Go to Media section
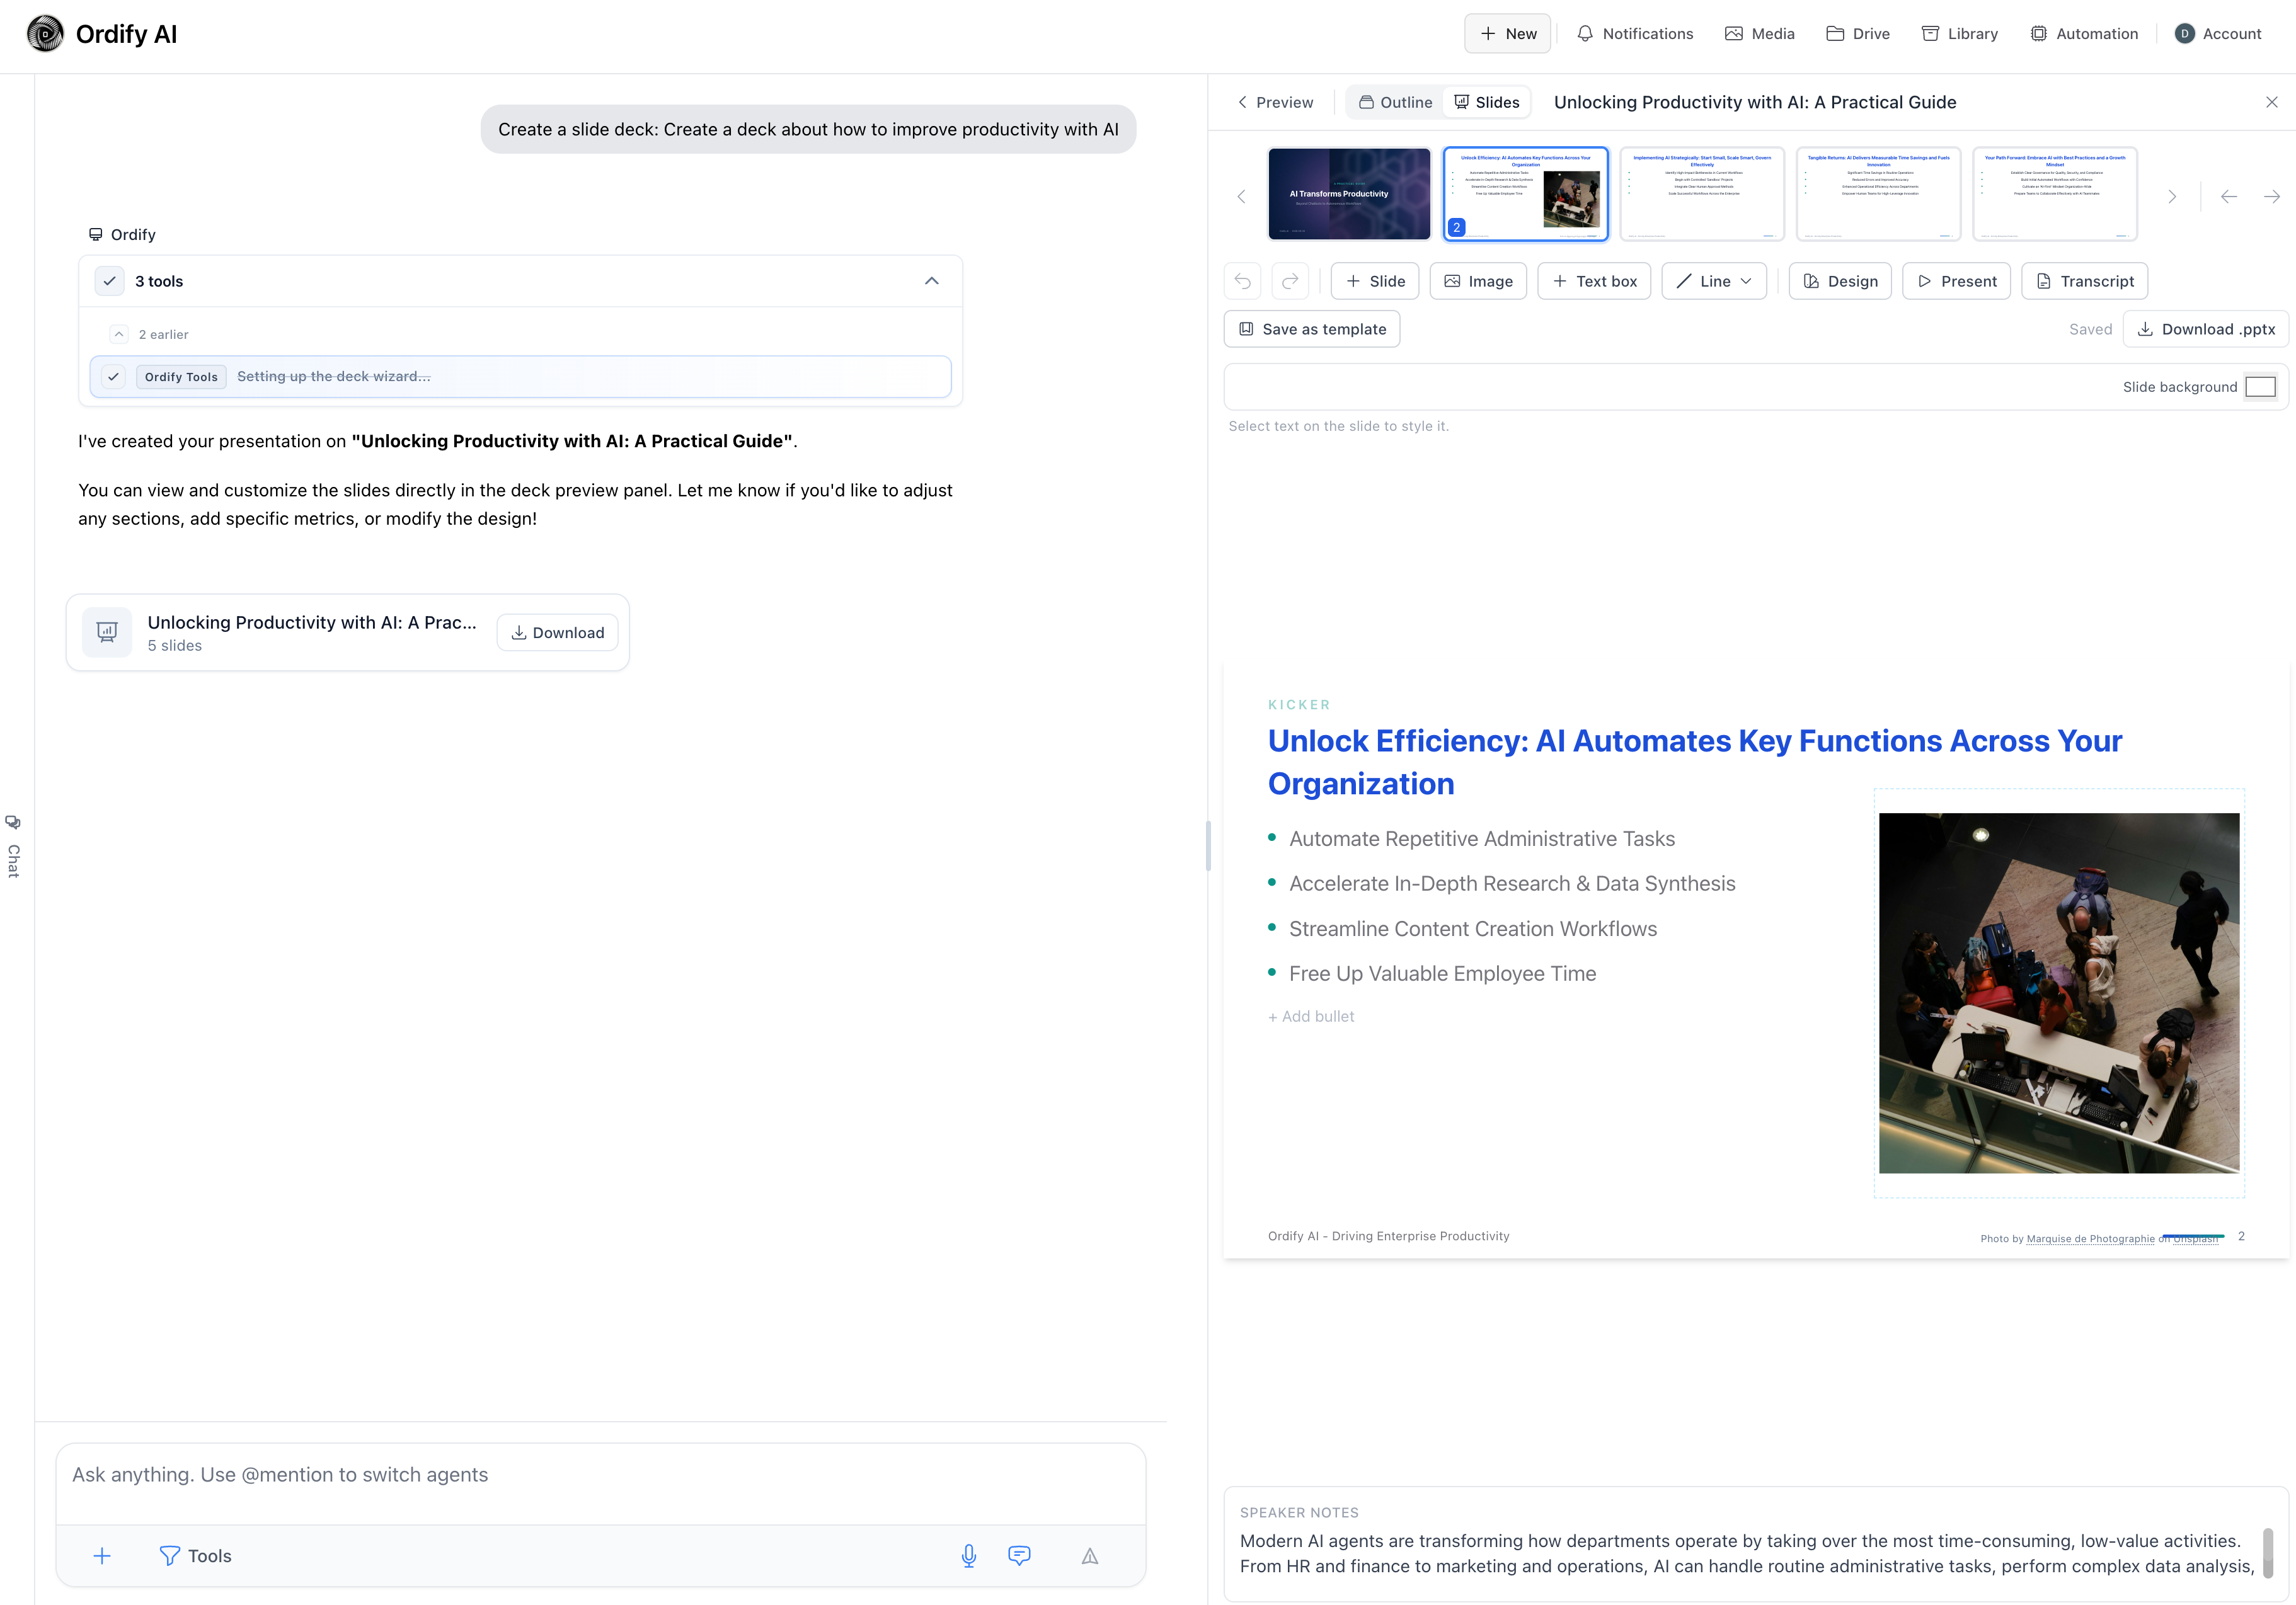The height and width of the screenshot is (1605, 2296). coord(1760,34)
